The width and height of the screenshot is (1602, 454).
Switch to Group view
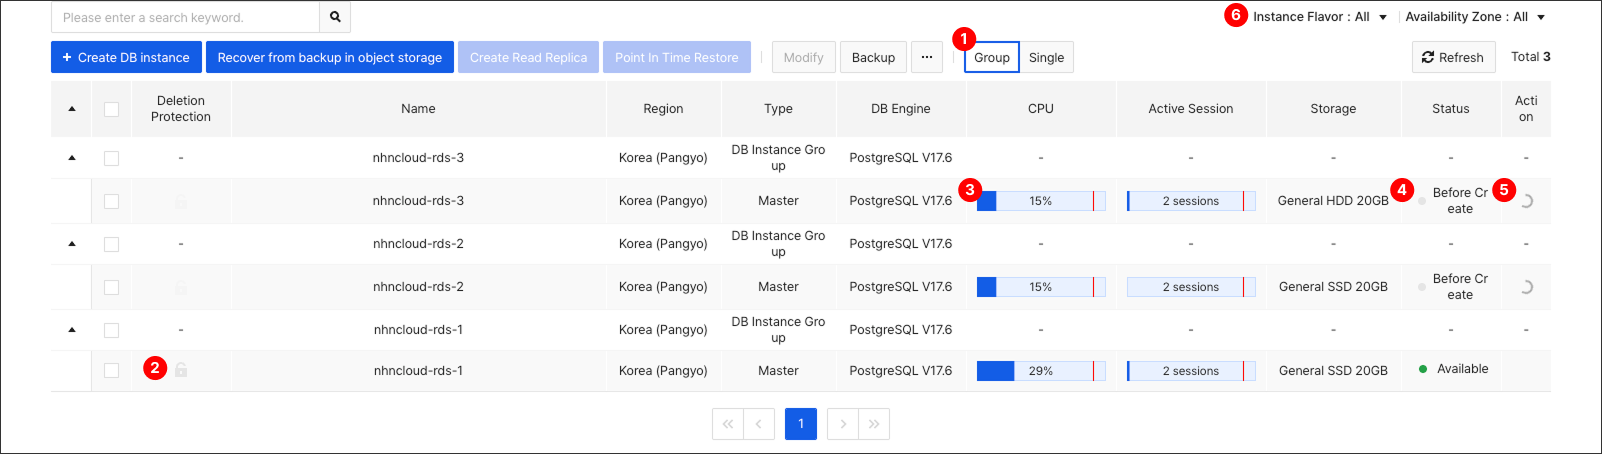(x=992, y=57)
